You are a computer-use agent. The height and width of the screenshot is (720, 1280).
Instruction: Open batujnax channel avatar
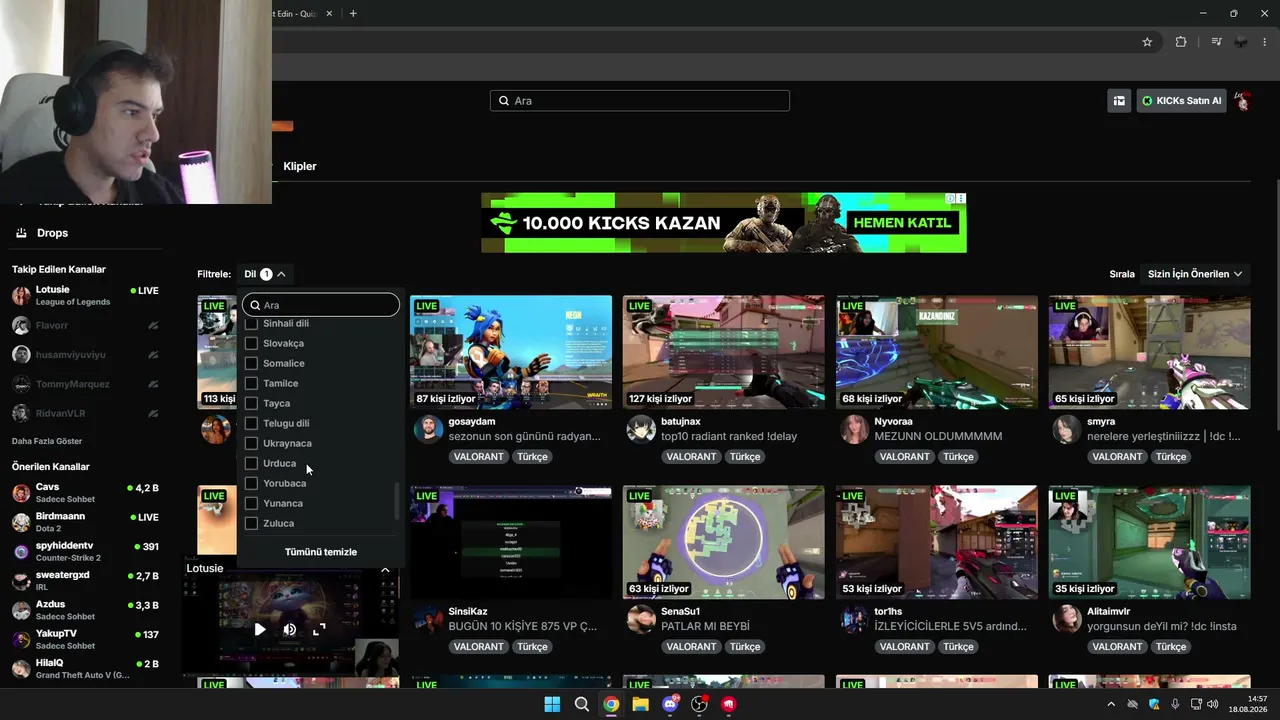click(x=641, y=430)
